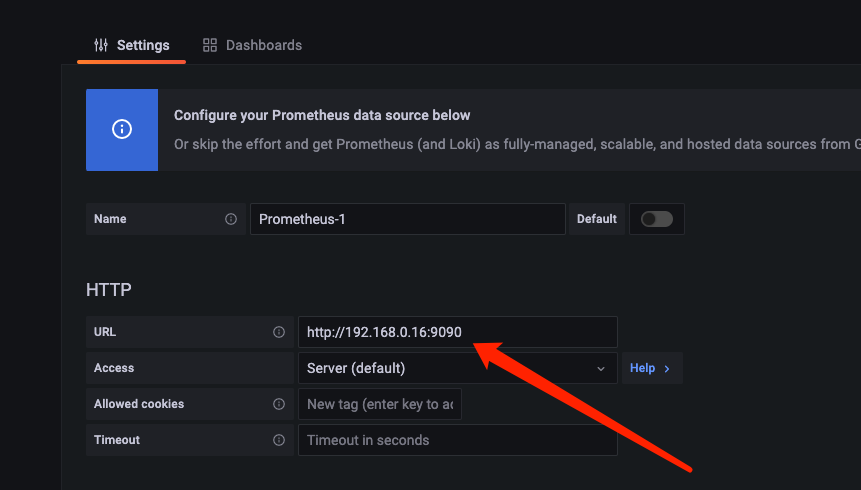861x490 pixels.
Task: Toggle the Default data source switch
Action: tap(657, 219)
